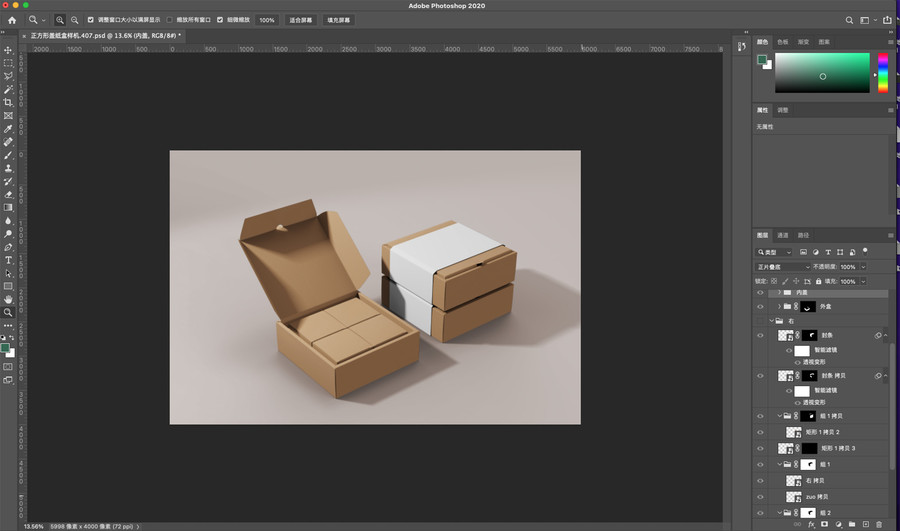Switch to the 色板 tab
Image resolution: width=900 pixels, height=531 pixels.
[x=783, y=42]
